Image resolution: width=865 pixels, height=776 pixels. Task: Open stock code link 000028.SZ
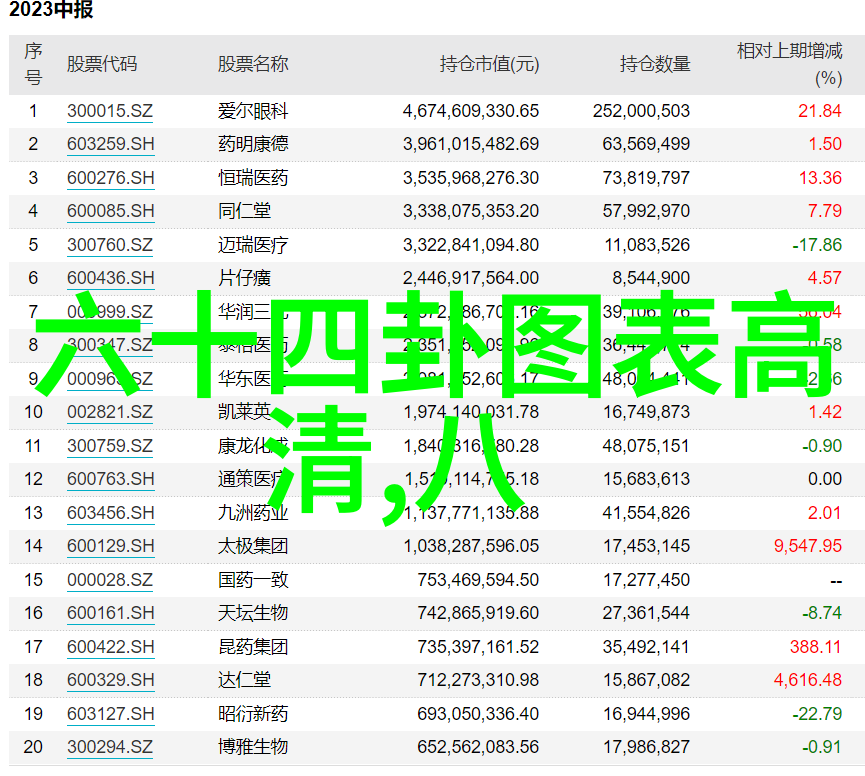[110, 580]
